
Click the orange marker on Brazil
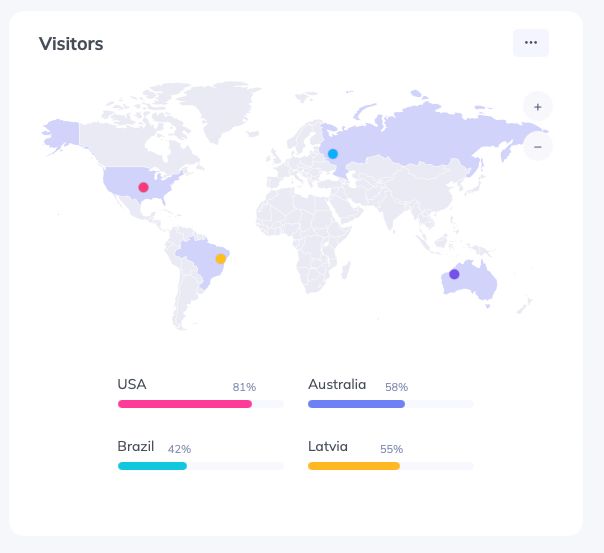tap(221, 259)
